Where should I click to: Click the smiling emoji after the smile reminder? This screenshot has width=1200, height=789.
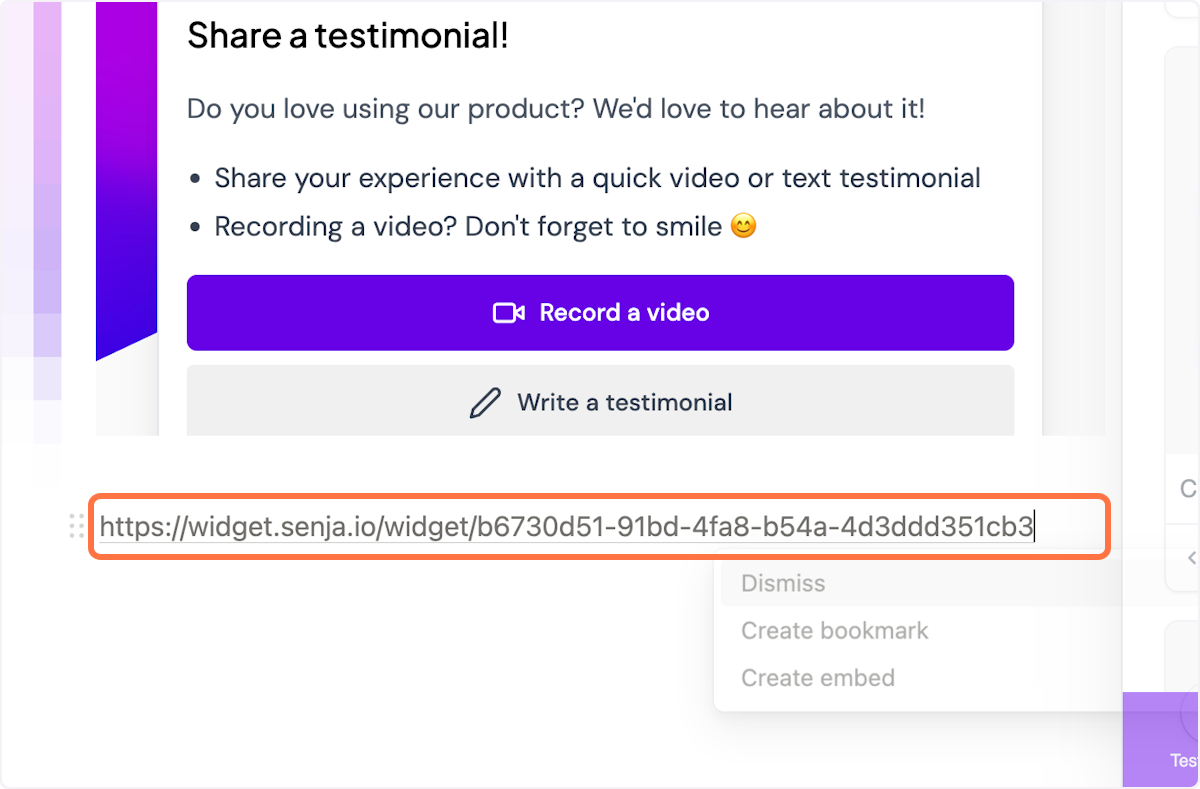point(744,226)
